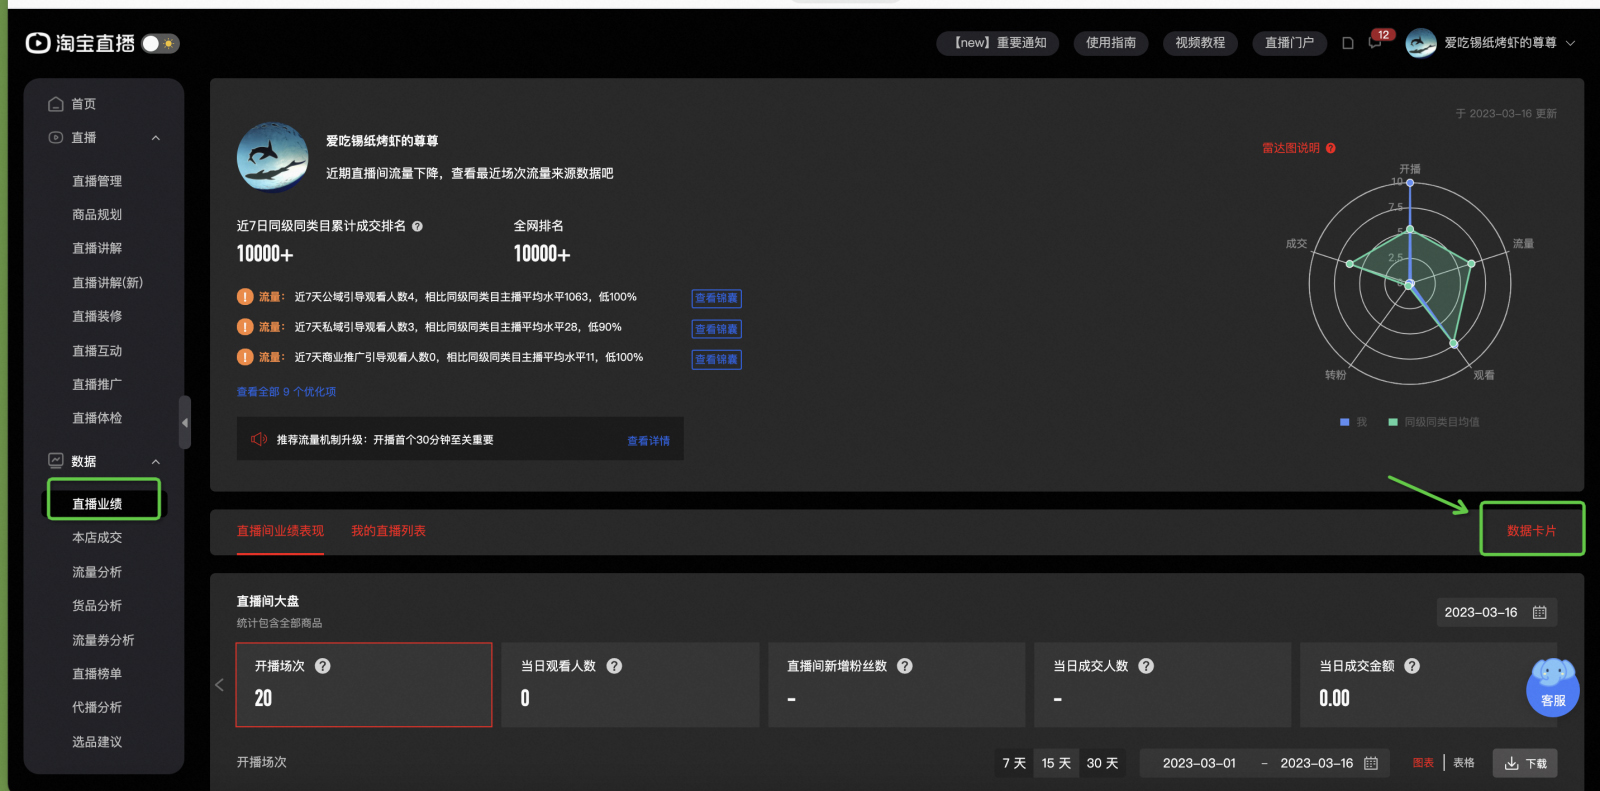Expand the 爱吃锡纸烤虾的尊尊 account dropdown arrow
Image resolution: width=1600 pixels, height=791 pixels.
pyautogui.click(x=1570, y=43)
